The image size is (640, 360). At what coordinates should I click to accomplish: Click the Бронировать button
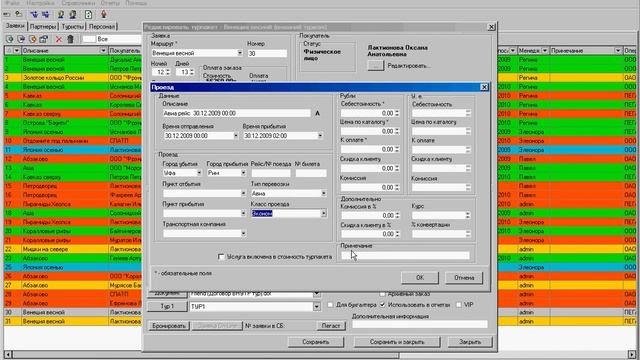(168, 326)
